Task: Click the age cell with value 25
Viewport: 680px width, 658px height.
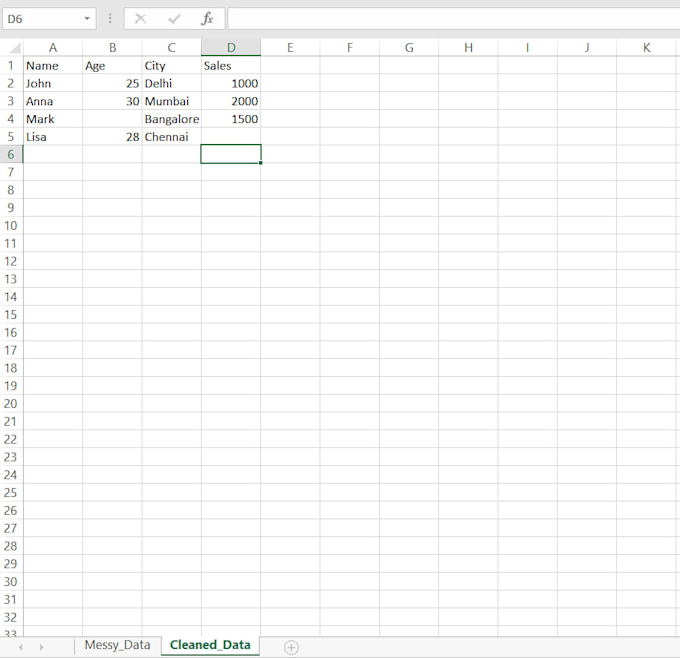Action: coord(112,83)
